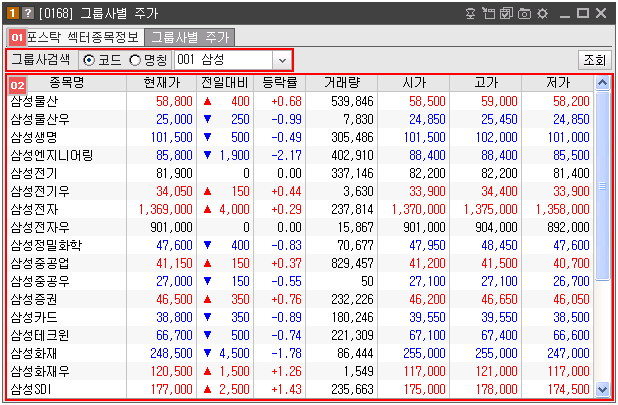Click 삼성화재우 change value 1,500
Viewport: 618px width, 405px height.
coord(235,372)
